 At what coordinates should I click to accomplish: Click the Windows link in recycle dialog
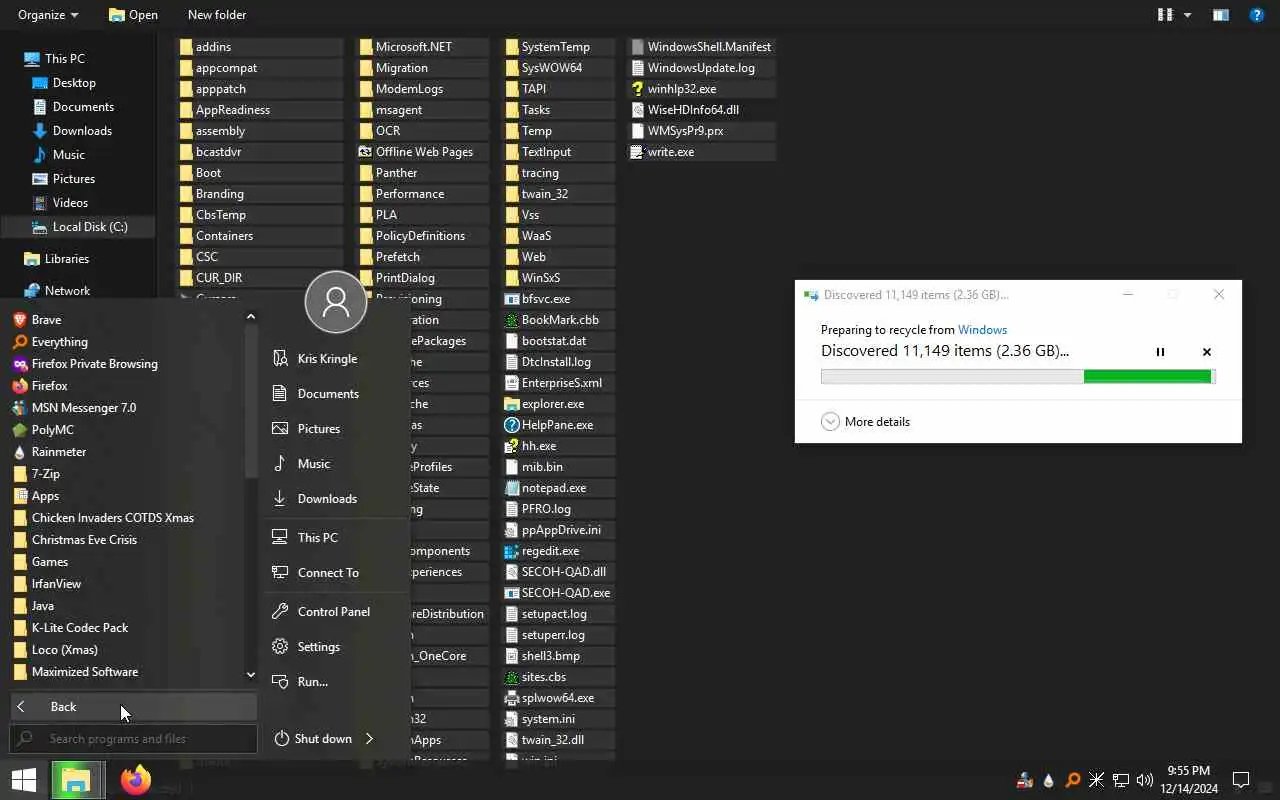coord(982,330)
